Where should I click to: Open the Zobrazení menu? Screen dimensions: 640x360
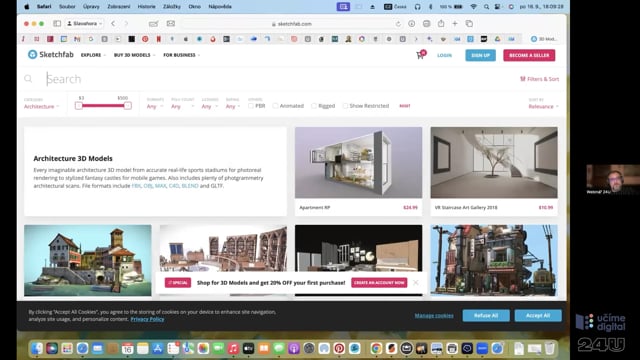tap(119, 7)
